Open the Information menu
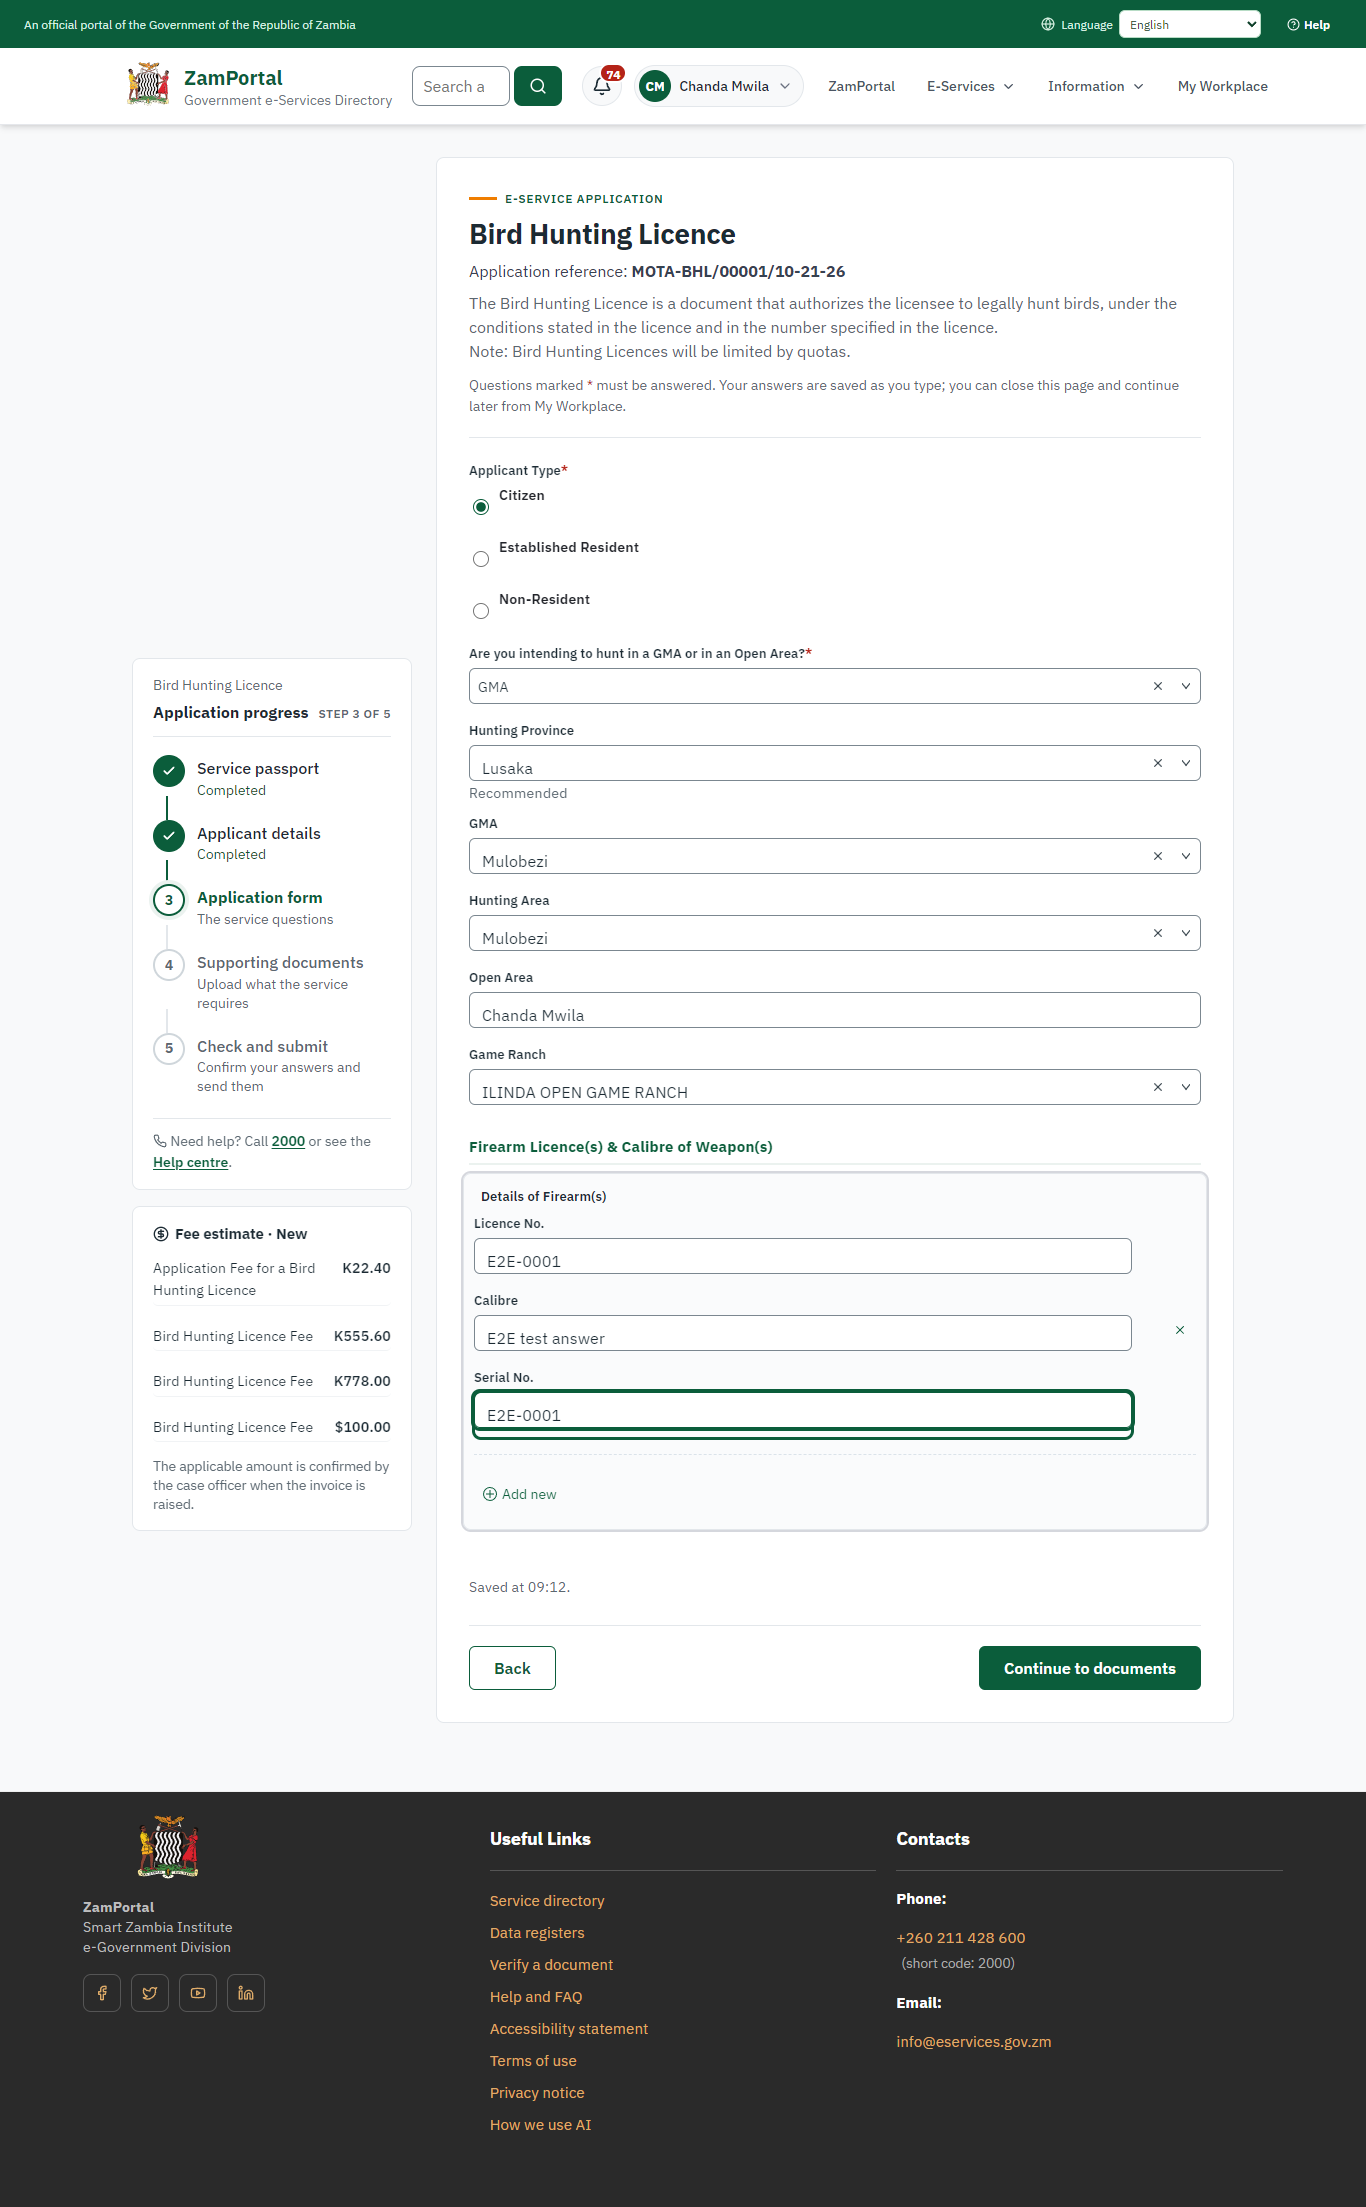The image size is (1366, 2207). point(1095,86)
